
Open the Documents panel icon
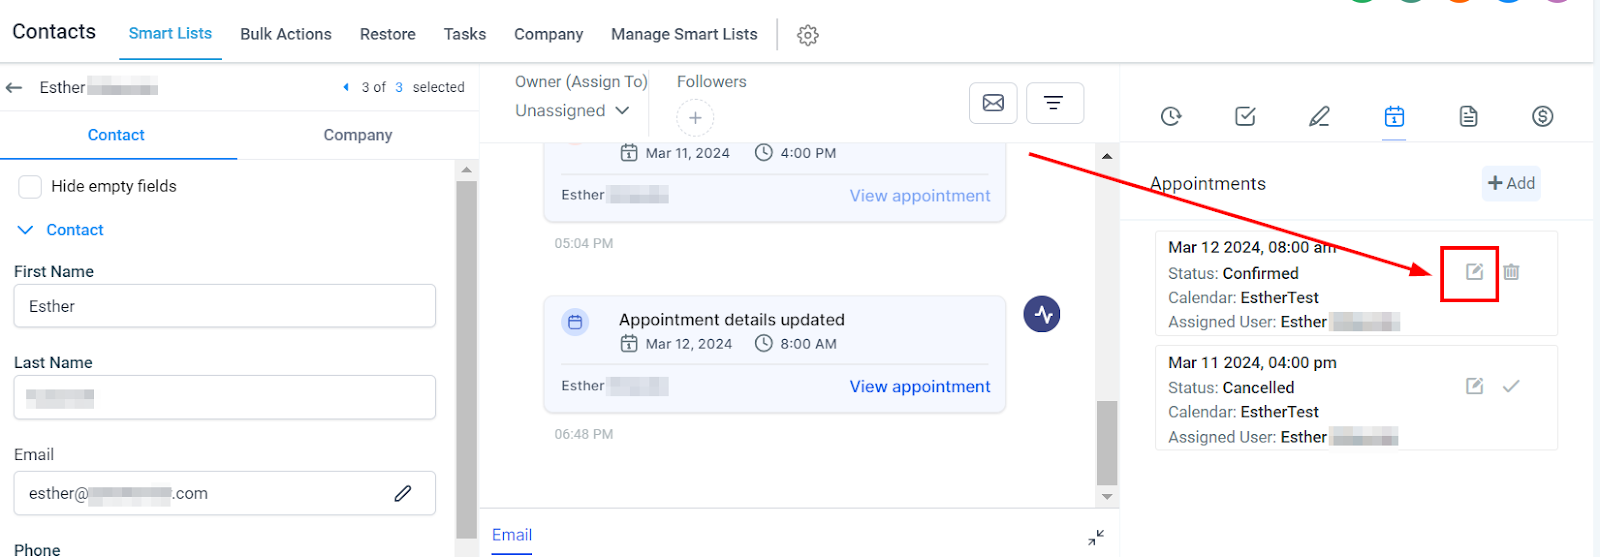click(x=1468, y=117)
